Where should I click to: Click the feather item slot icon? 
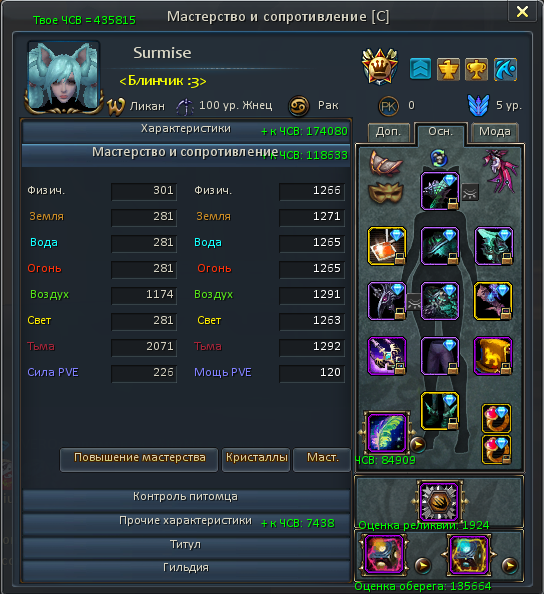tap(387, 433)
